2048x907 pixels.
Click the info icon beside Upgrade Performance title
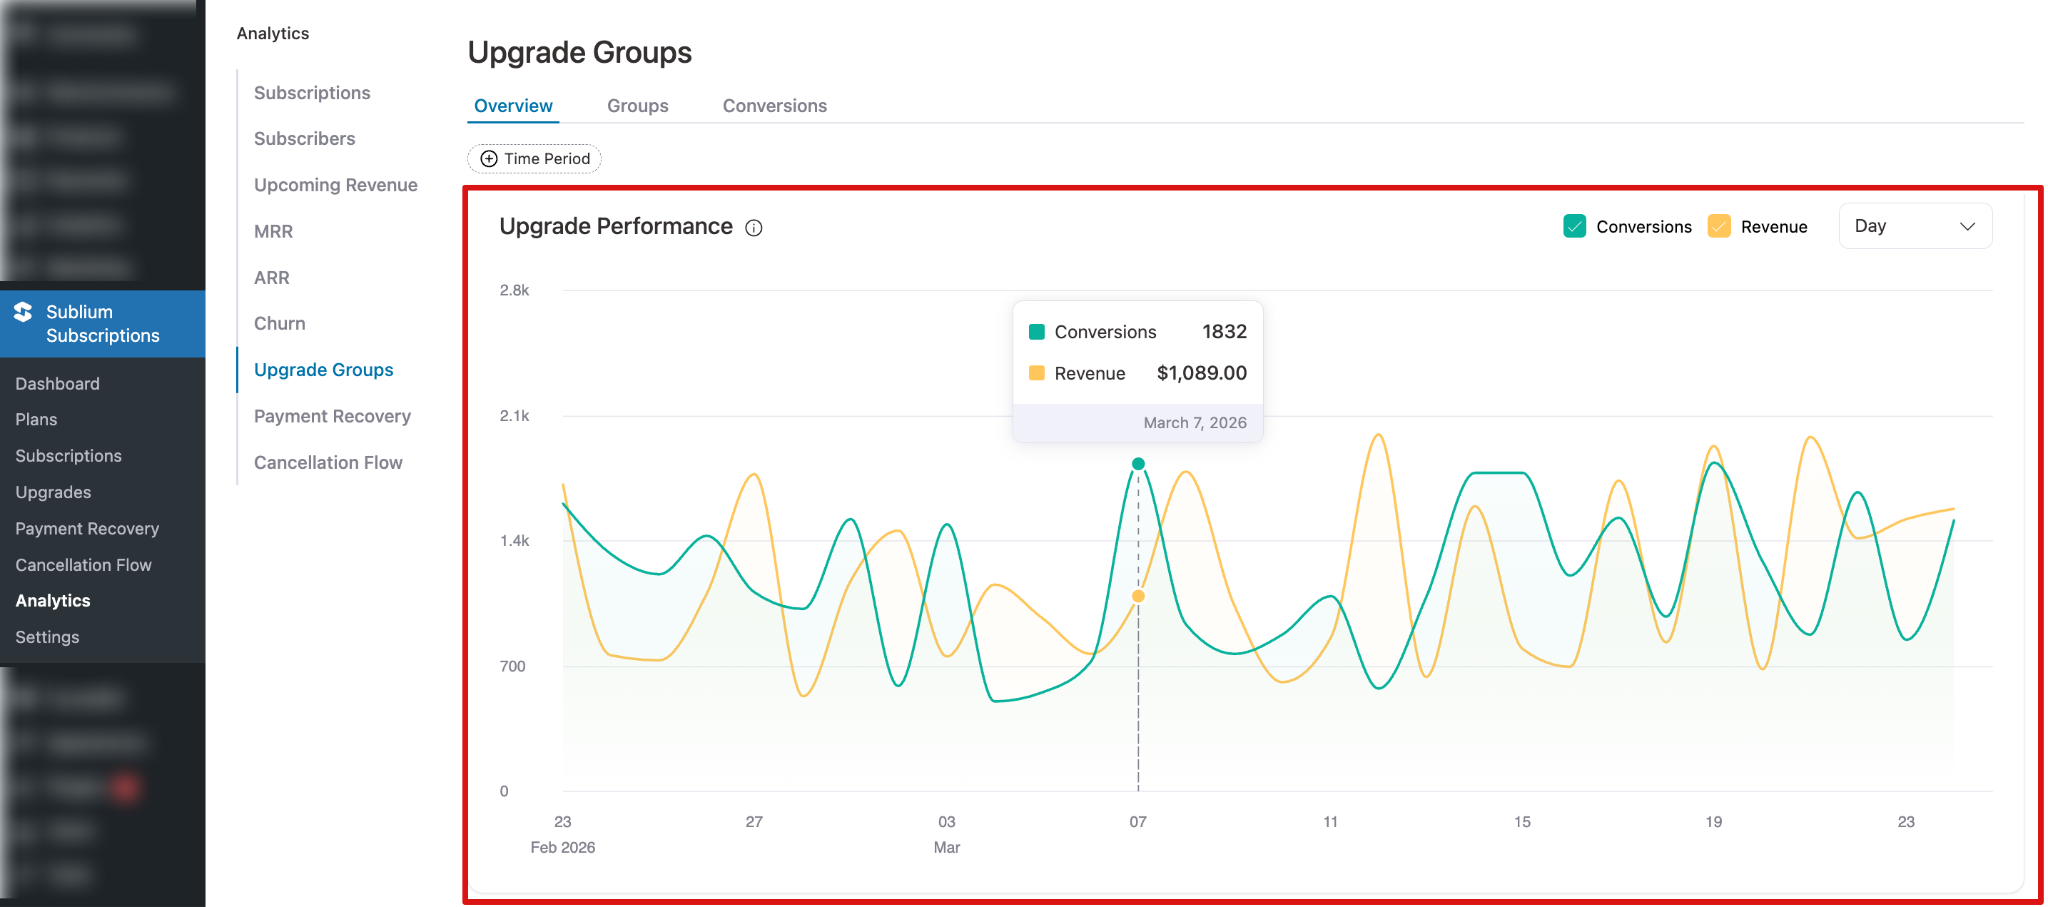tap(753, 228)
